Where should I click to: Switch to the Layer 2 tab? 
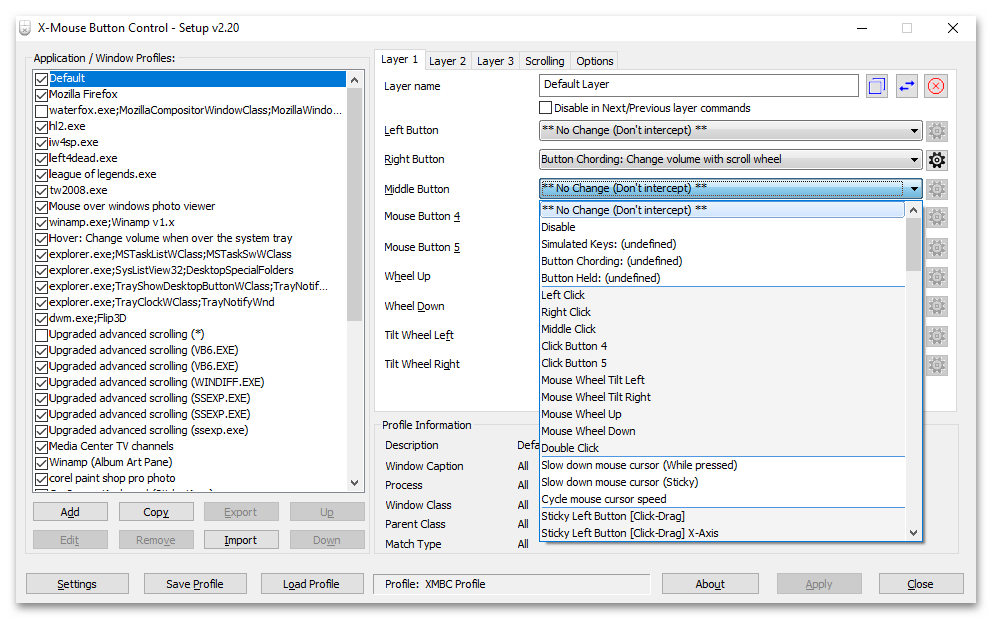coord(447,61)
